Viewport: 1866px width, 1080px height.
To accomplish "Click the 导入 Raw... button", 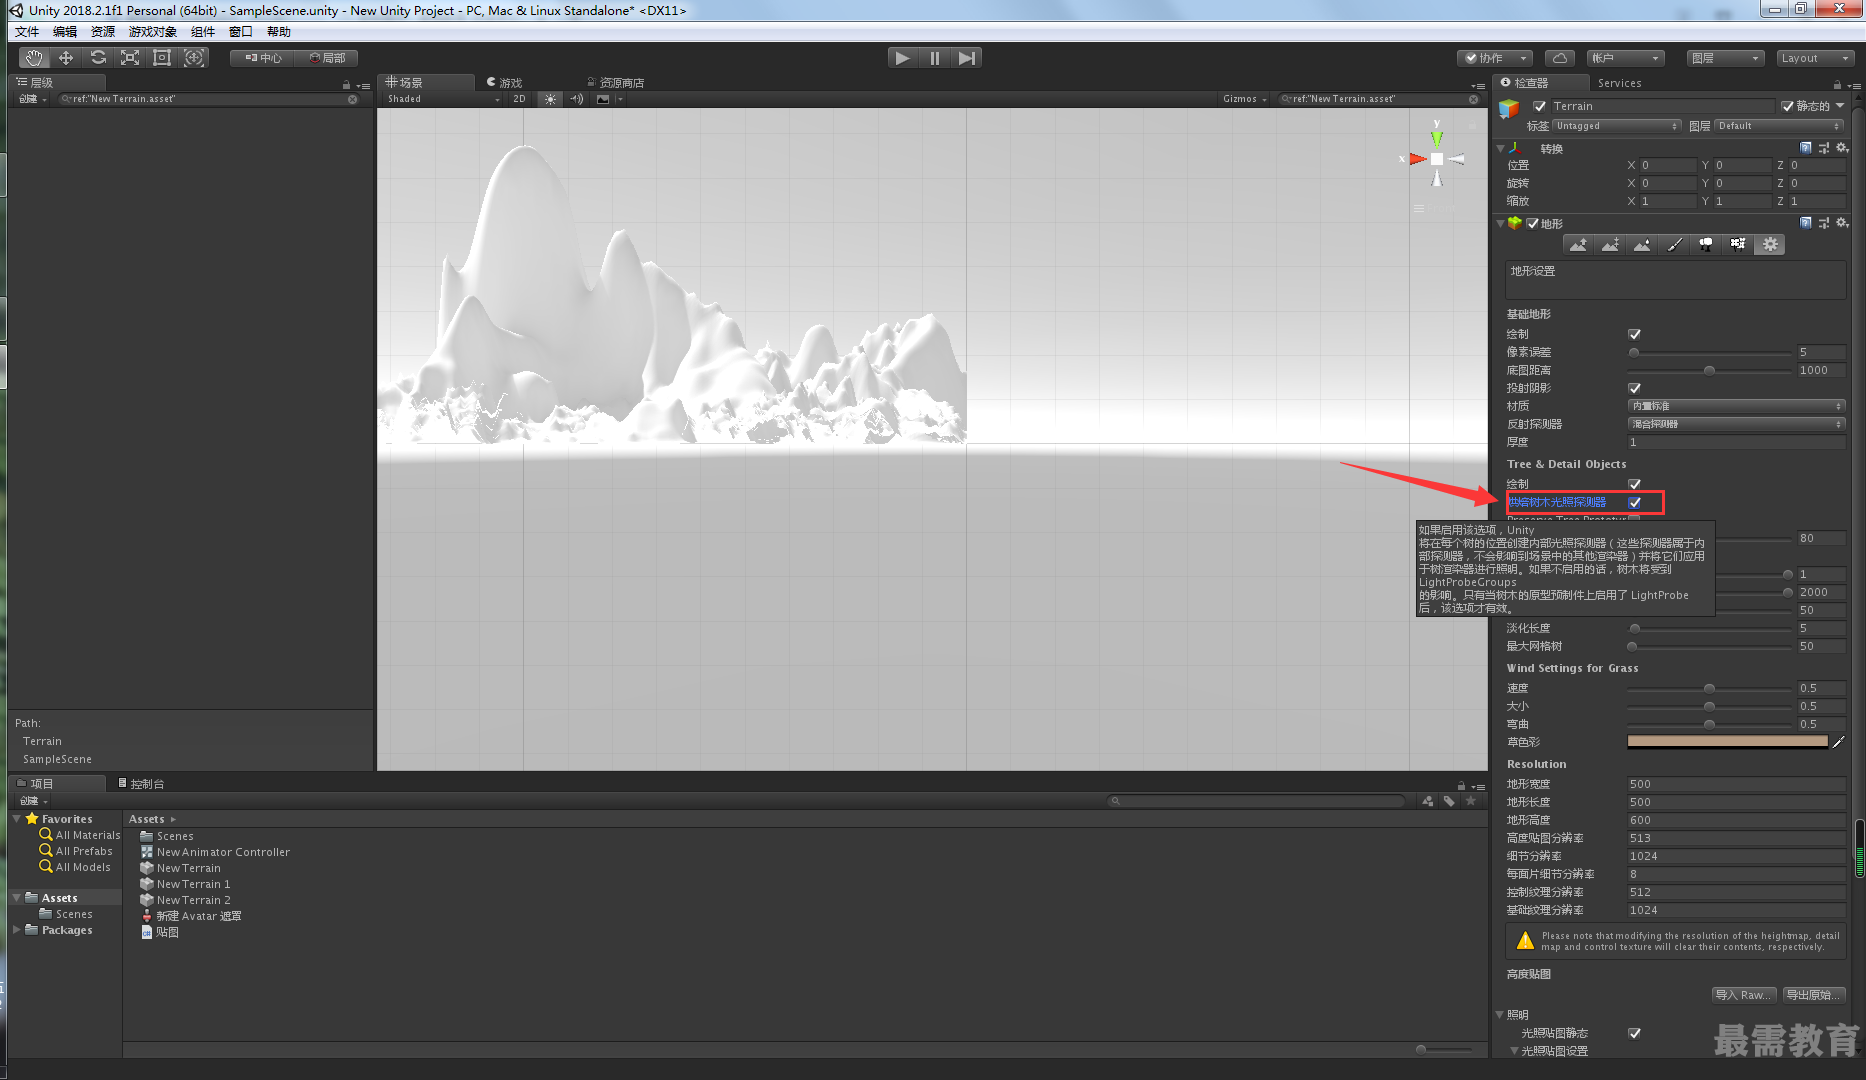I will pos(1743,995).
